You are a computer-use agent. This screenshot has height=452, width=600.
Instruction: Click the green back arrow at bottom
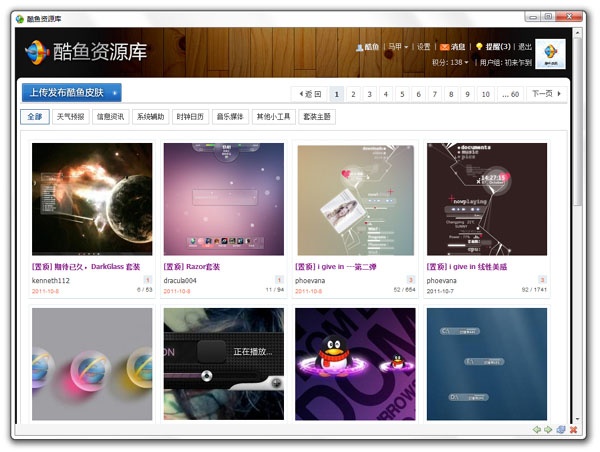[x=536, y=429]
